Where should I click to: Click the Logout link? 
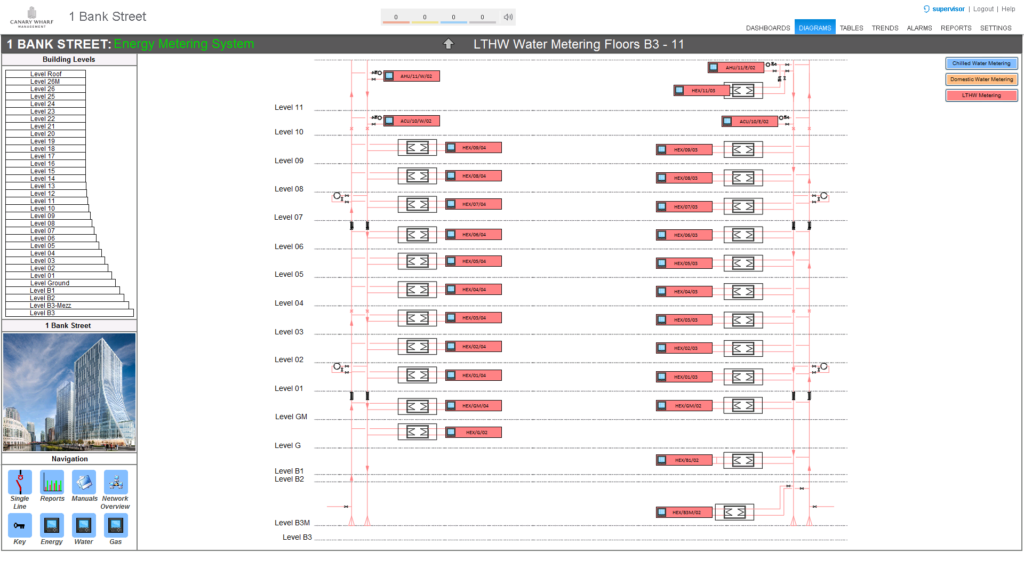(x=982, y=8)
